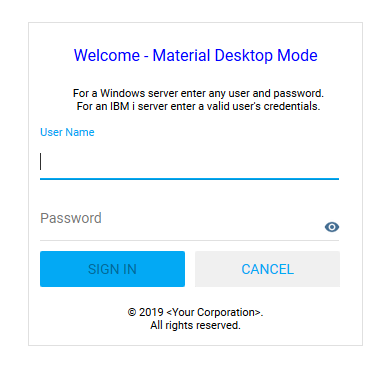Place cursor at blinking caret in User Name
This screenshot has width=391, height=370.
point(41,162)
